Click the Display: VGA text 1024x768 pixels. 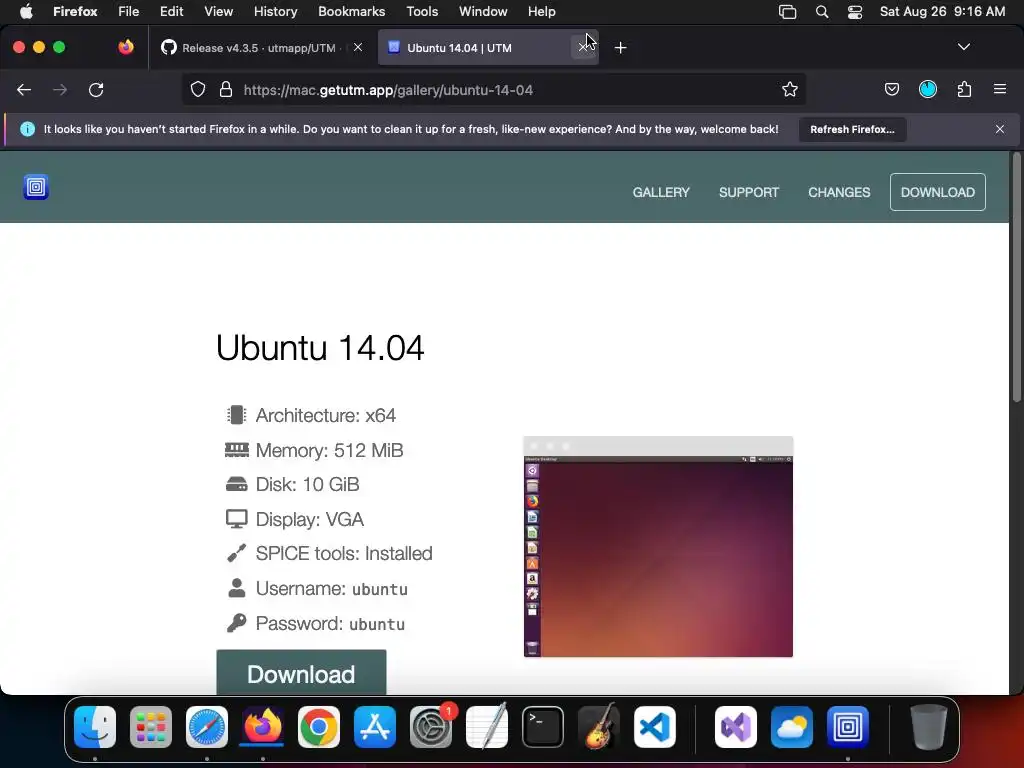tap(310, 519)
